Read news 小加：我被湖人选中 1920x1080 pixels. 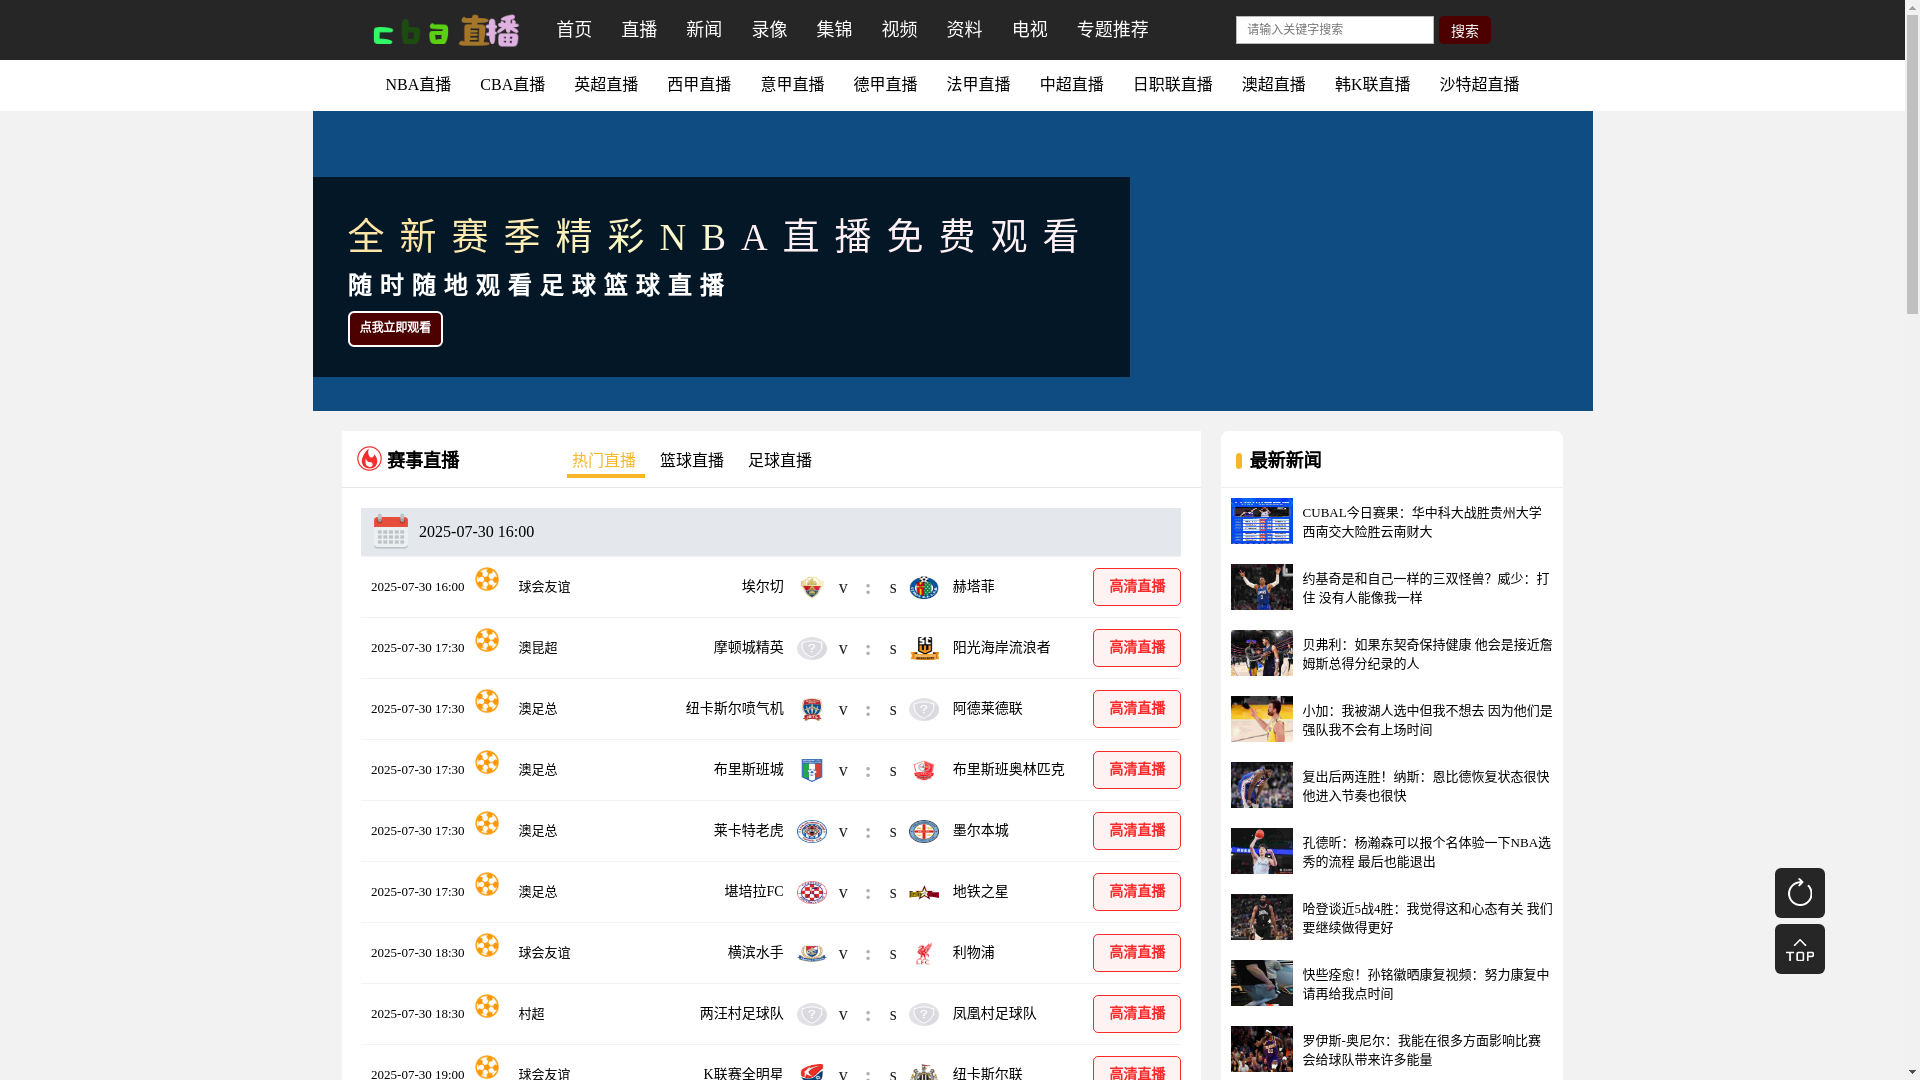[1427, 720]
